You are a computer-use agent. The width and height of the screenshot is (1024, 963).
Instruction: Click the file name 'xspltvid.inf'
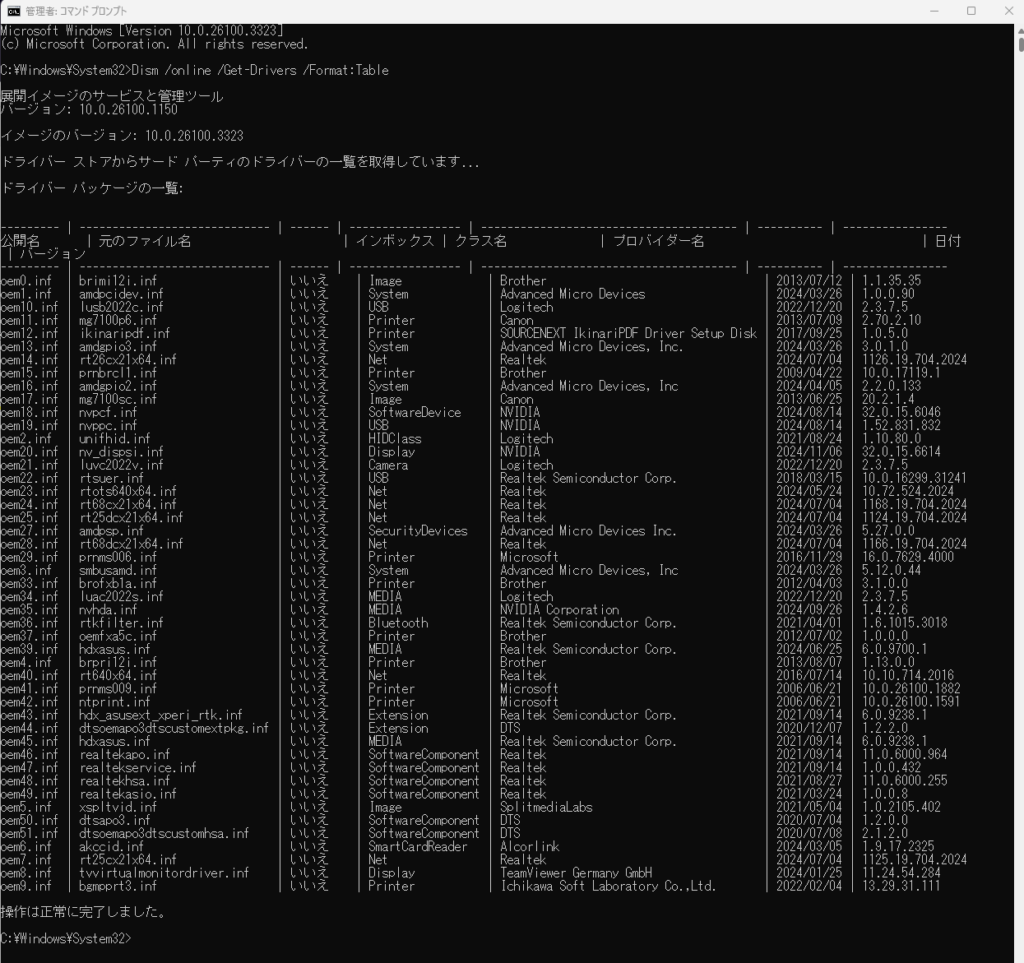(118, 807)
